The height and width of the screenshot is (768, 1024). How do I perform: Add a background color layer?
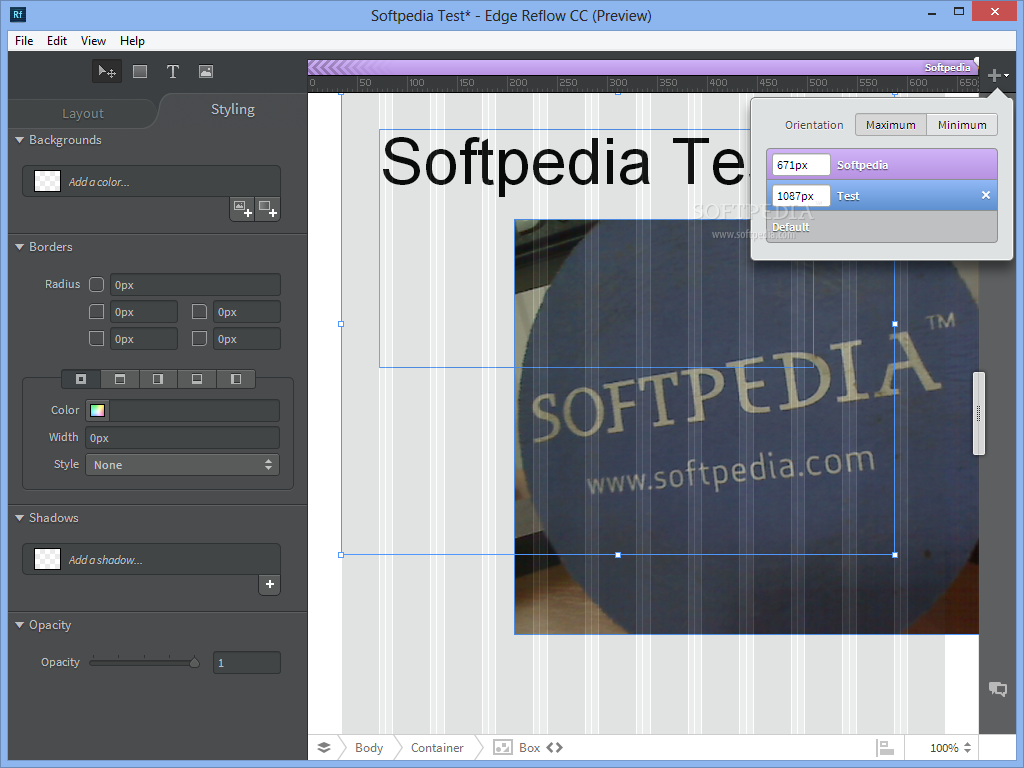[x=268, y=210]
